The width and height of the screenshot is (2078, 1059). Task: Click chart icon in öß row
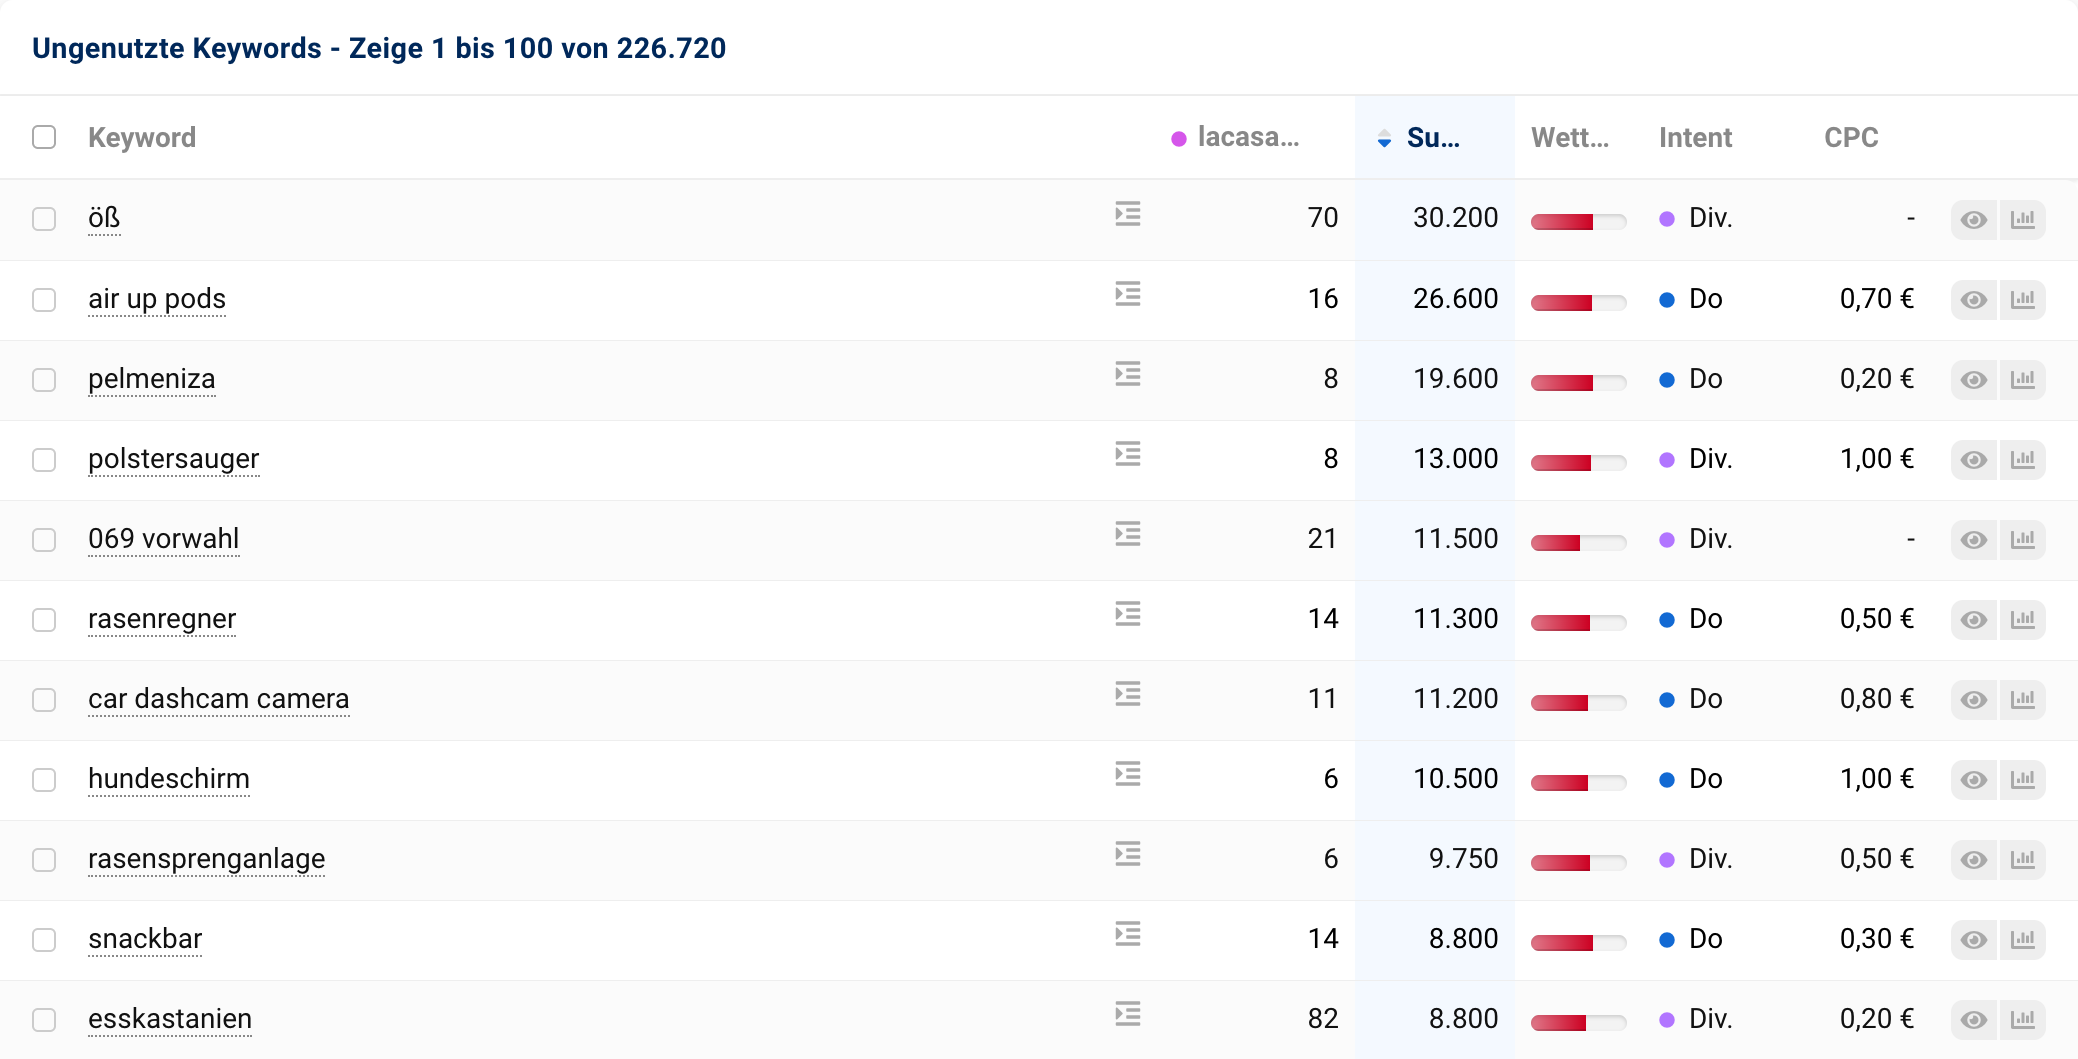point(2022,220)
